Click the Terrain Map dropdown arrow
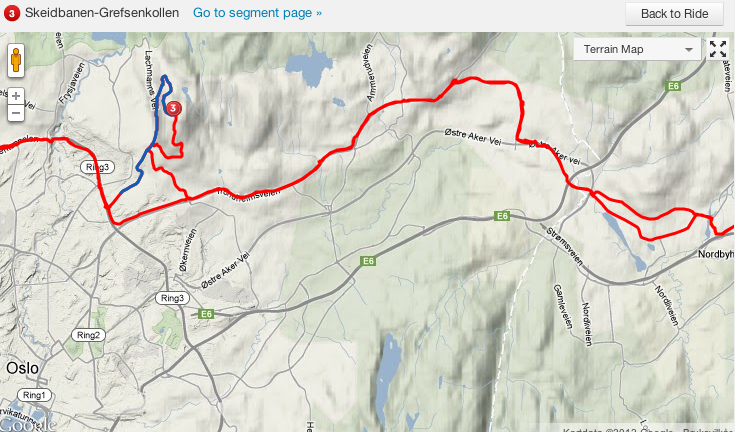Viewport: 744px width, 432px height. click(688, 50)
